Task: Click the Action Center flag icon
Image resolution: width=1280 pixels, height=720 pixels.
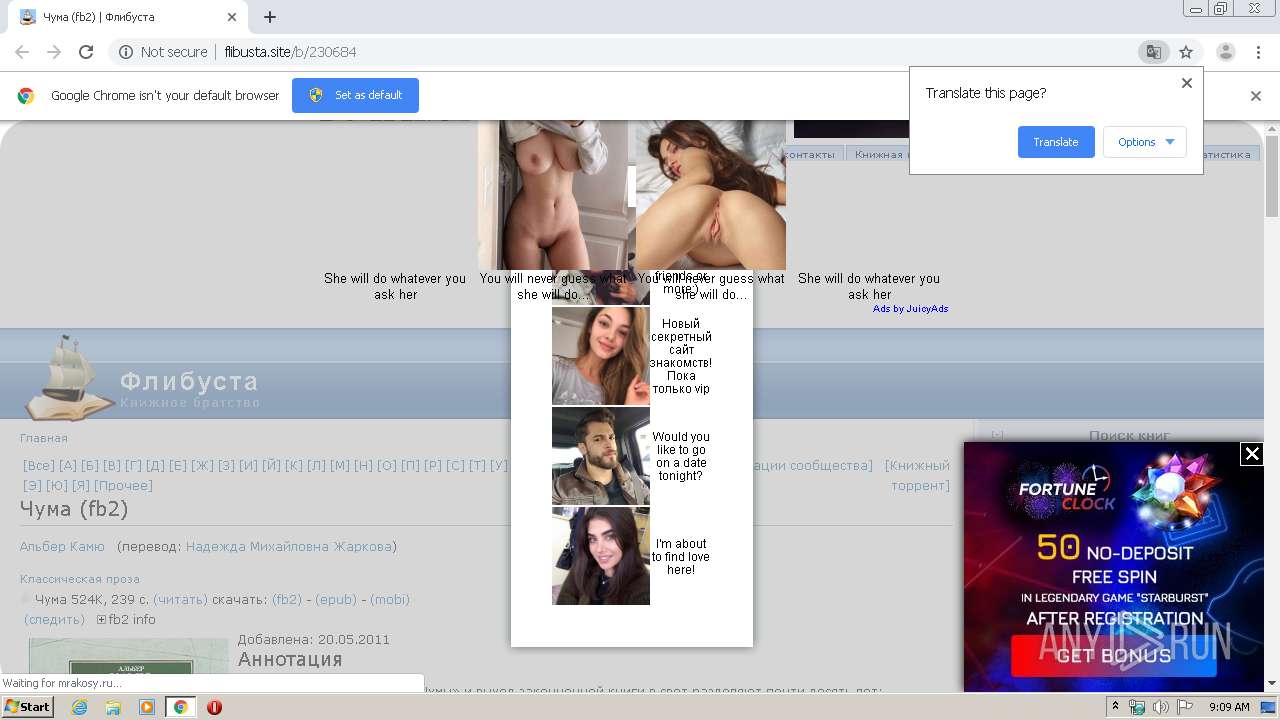Action: (x=1184, y=707)
